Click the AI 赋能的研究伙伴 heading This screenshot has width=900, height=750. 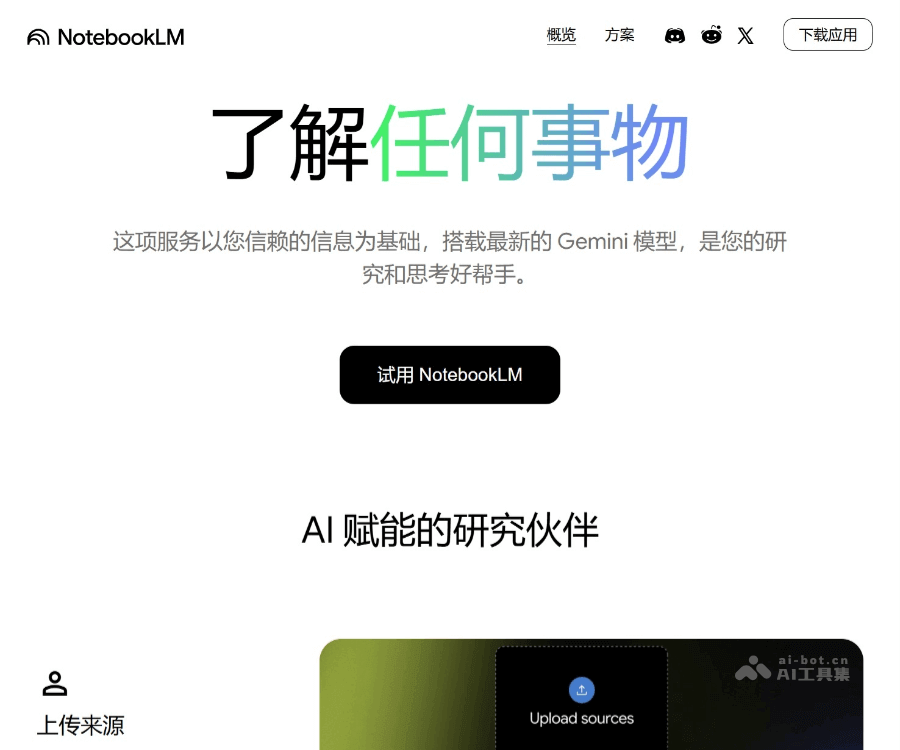click(x=450, y=531)
